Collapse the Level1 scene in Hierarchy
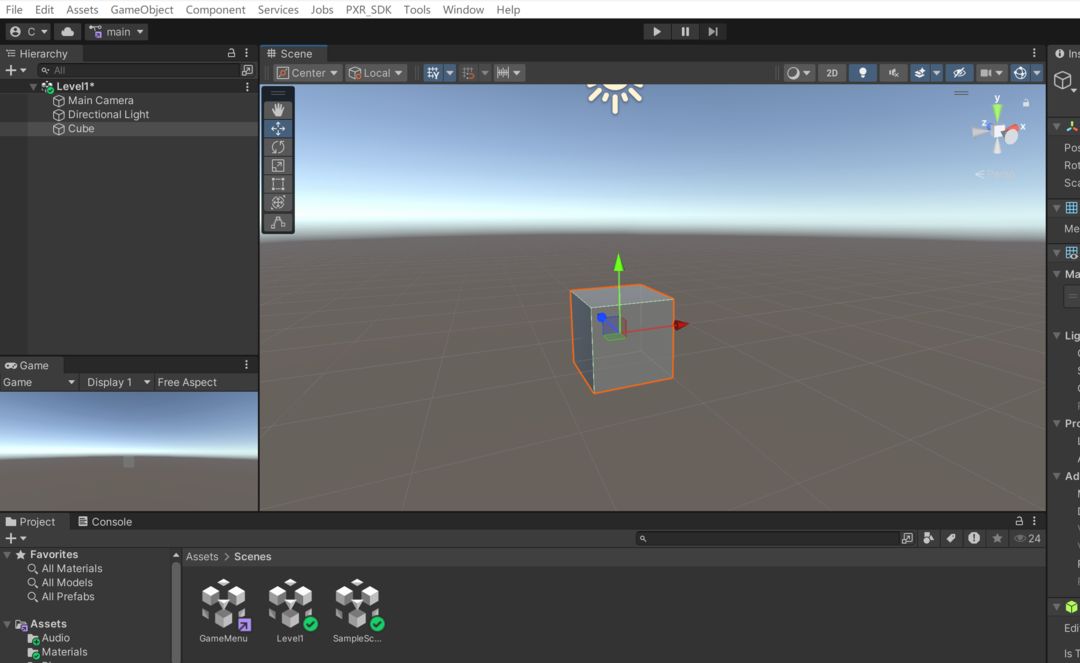 33,87
